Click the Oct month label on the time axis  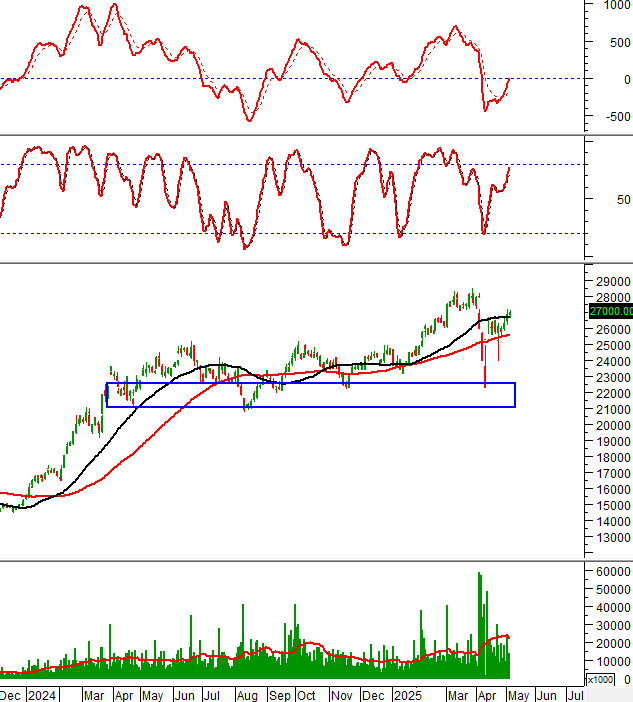point(306,695)
